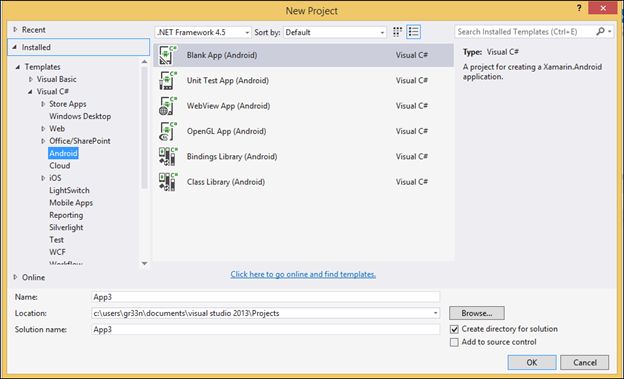Expand the Visual Basic node
The height and width of the screenshot is (379, 624).
click(x=31, y=79)
